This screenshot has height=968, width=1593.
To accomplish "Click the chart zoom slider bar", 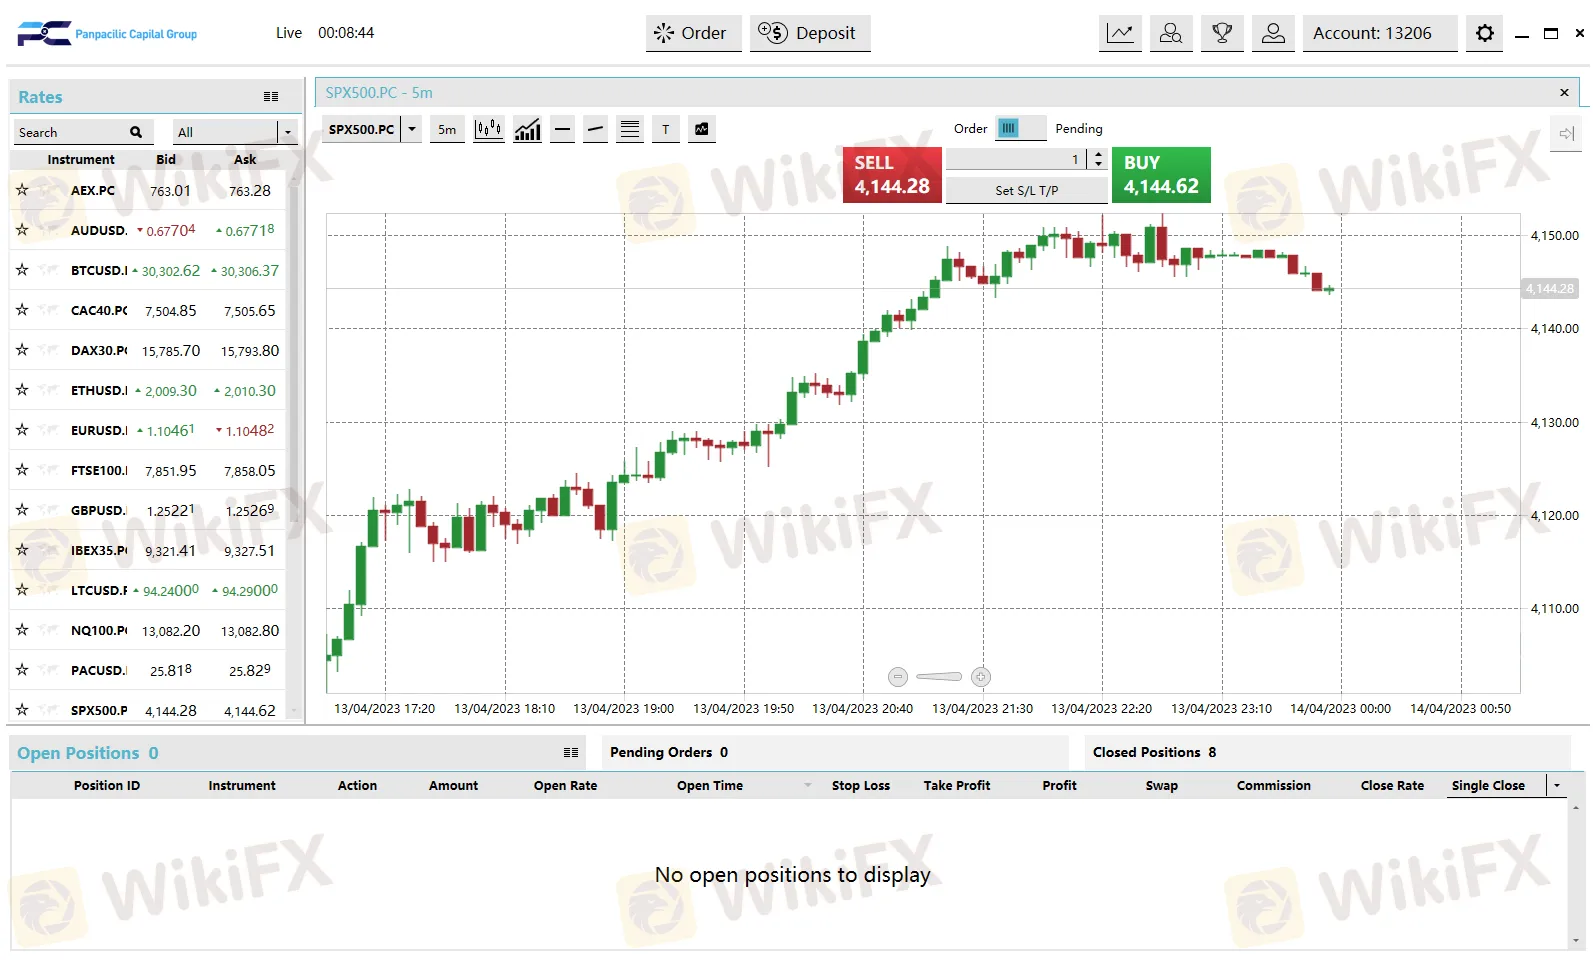I will point(939,677).
